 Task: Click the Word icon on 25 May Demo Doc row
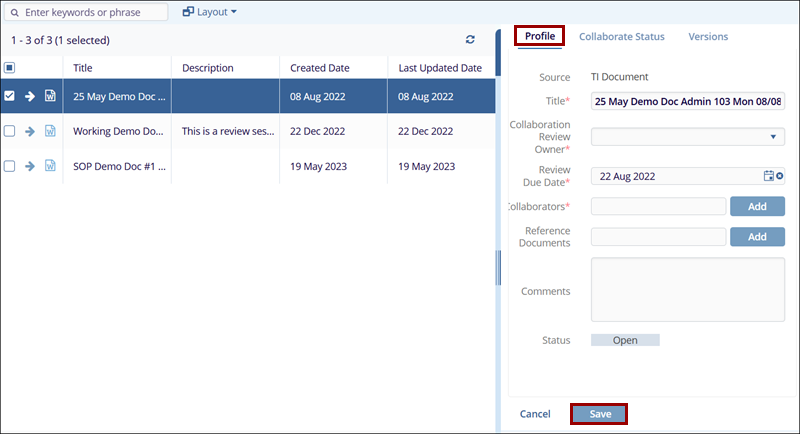(50, 97)
